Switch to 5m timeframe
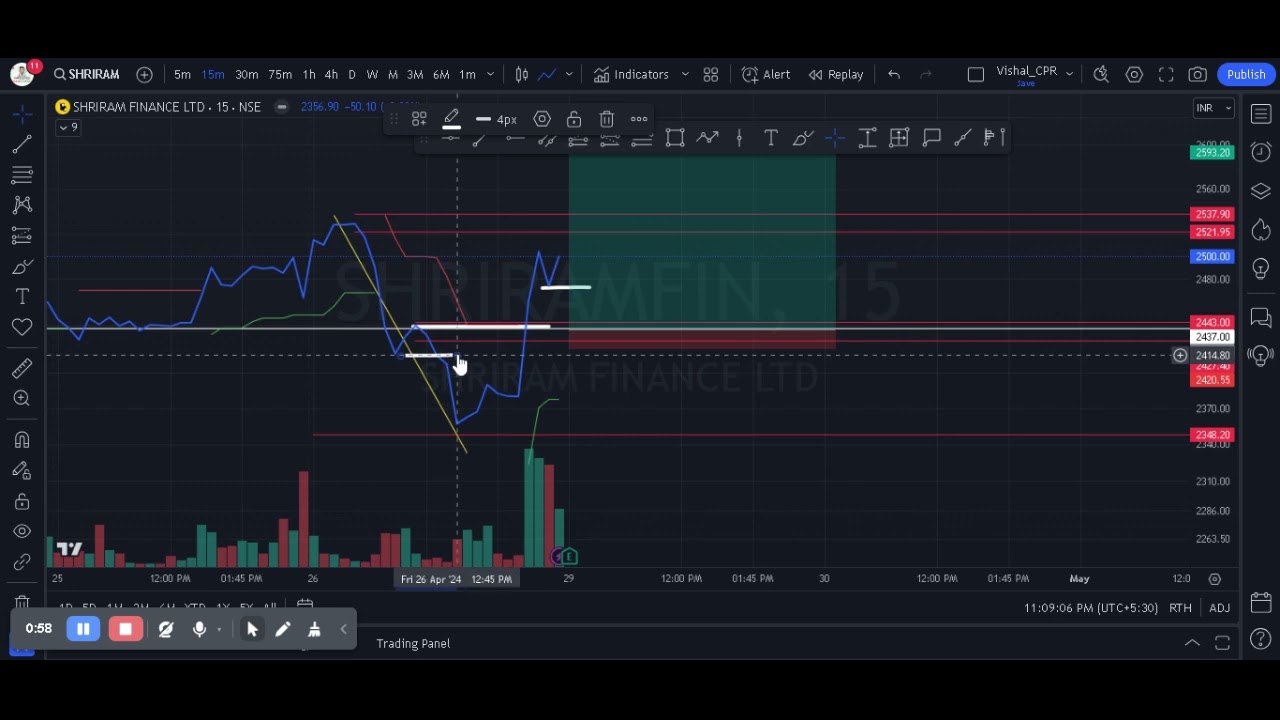Image resolution: width=1280 pixels, height=720 pixels. click(182, 74)
